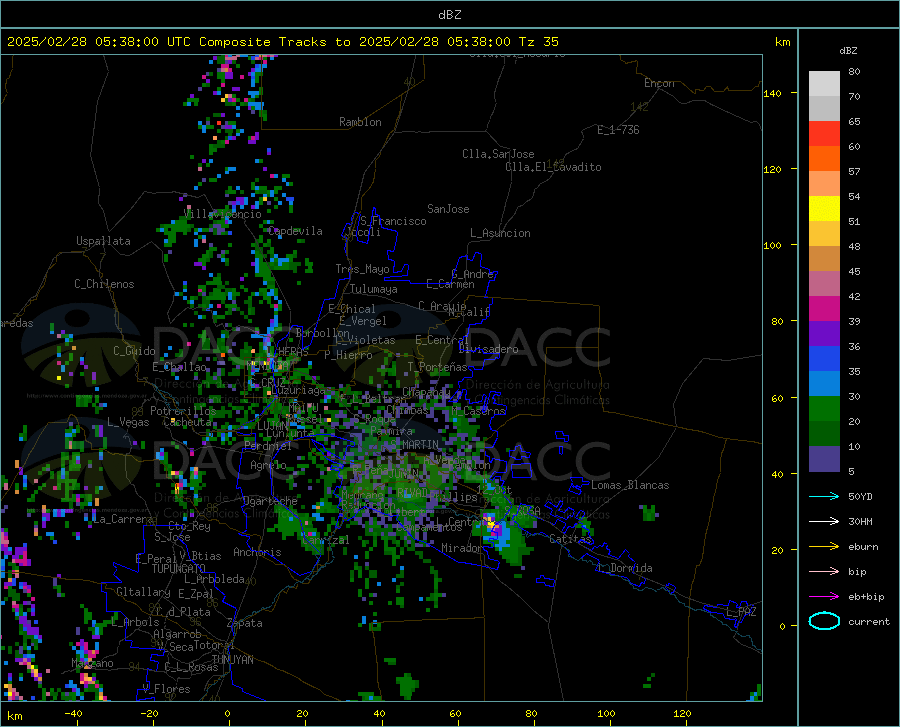Click the L_Vegas place label
Viewport: 900px width, 727px height.
pos(128,422)
